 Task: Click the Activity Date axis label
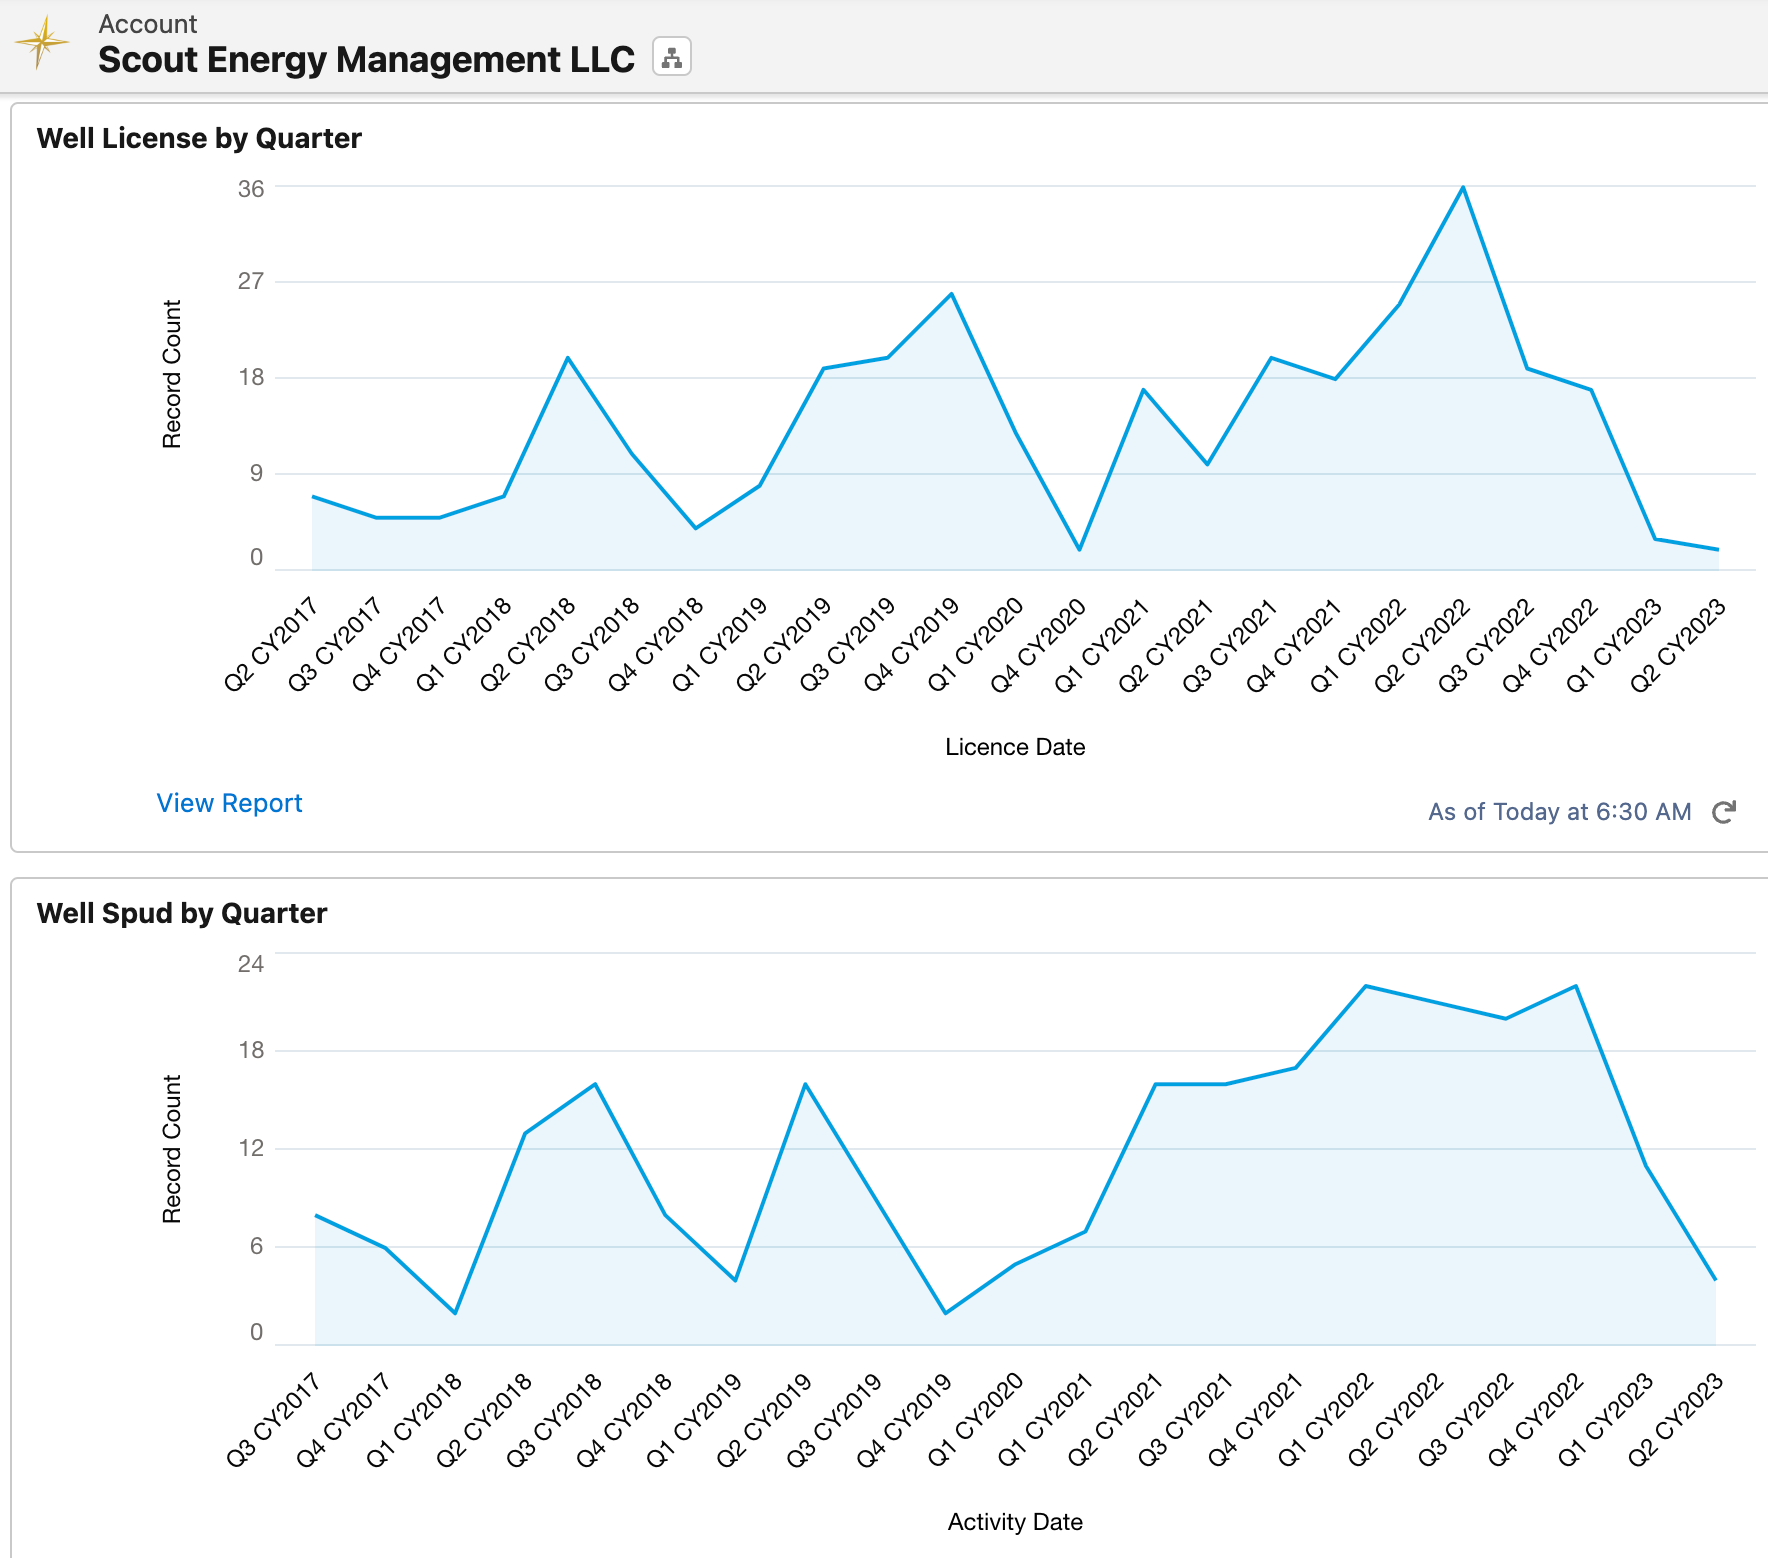[1014, 1521]
